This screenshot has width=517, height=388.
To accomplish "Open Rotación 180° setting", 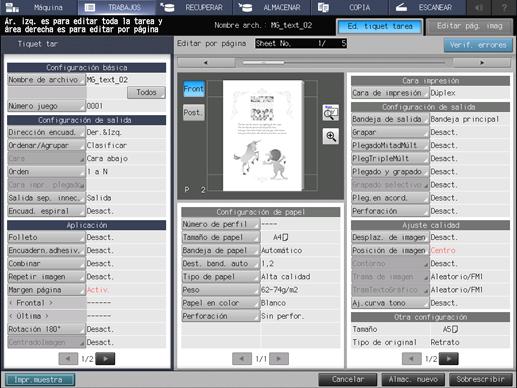I will click(46, 329).
